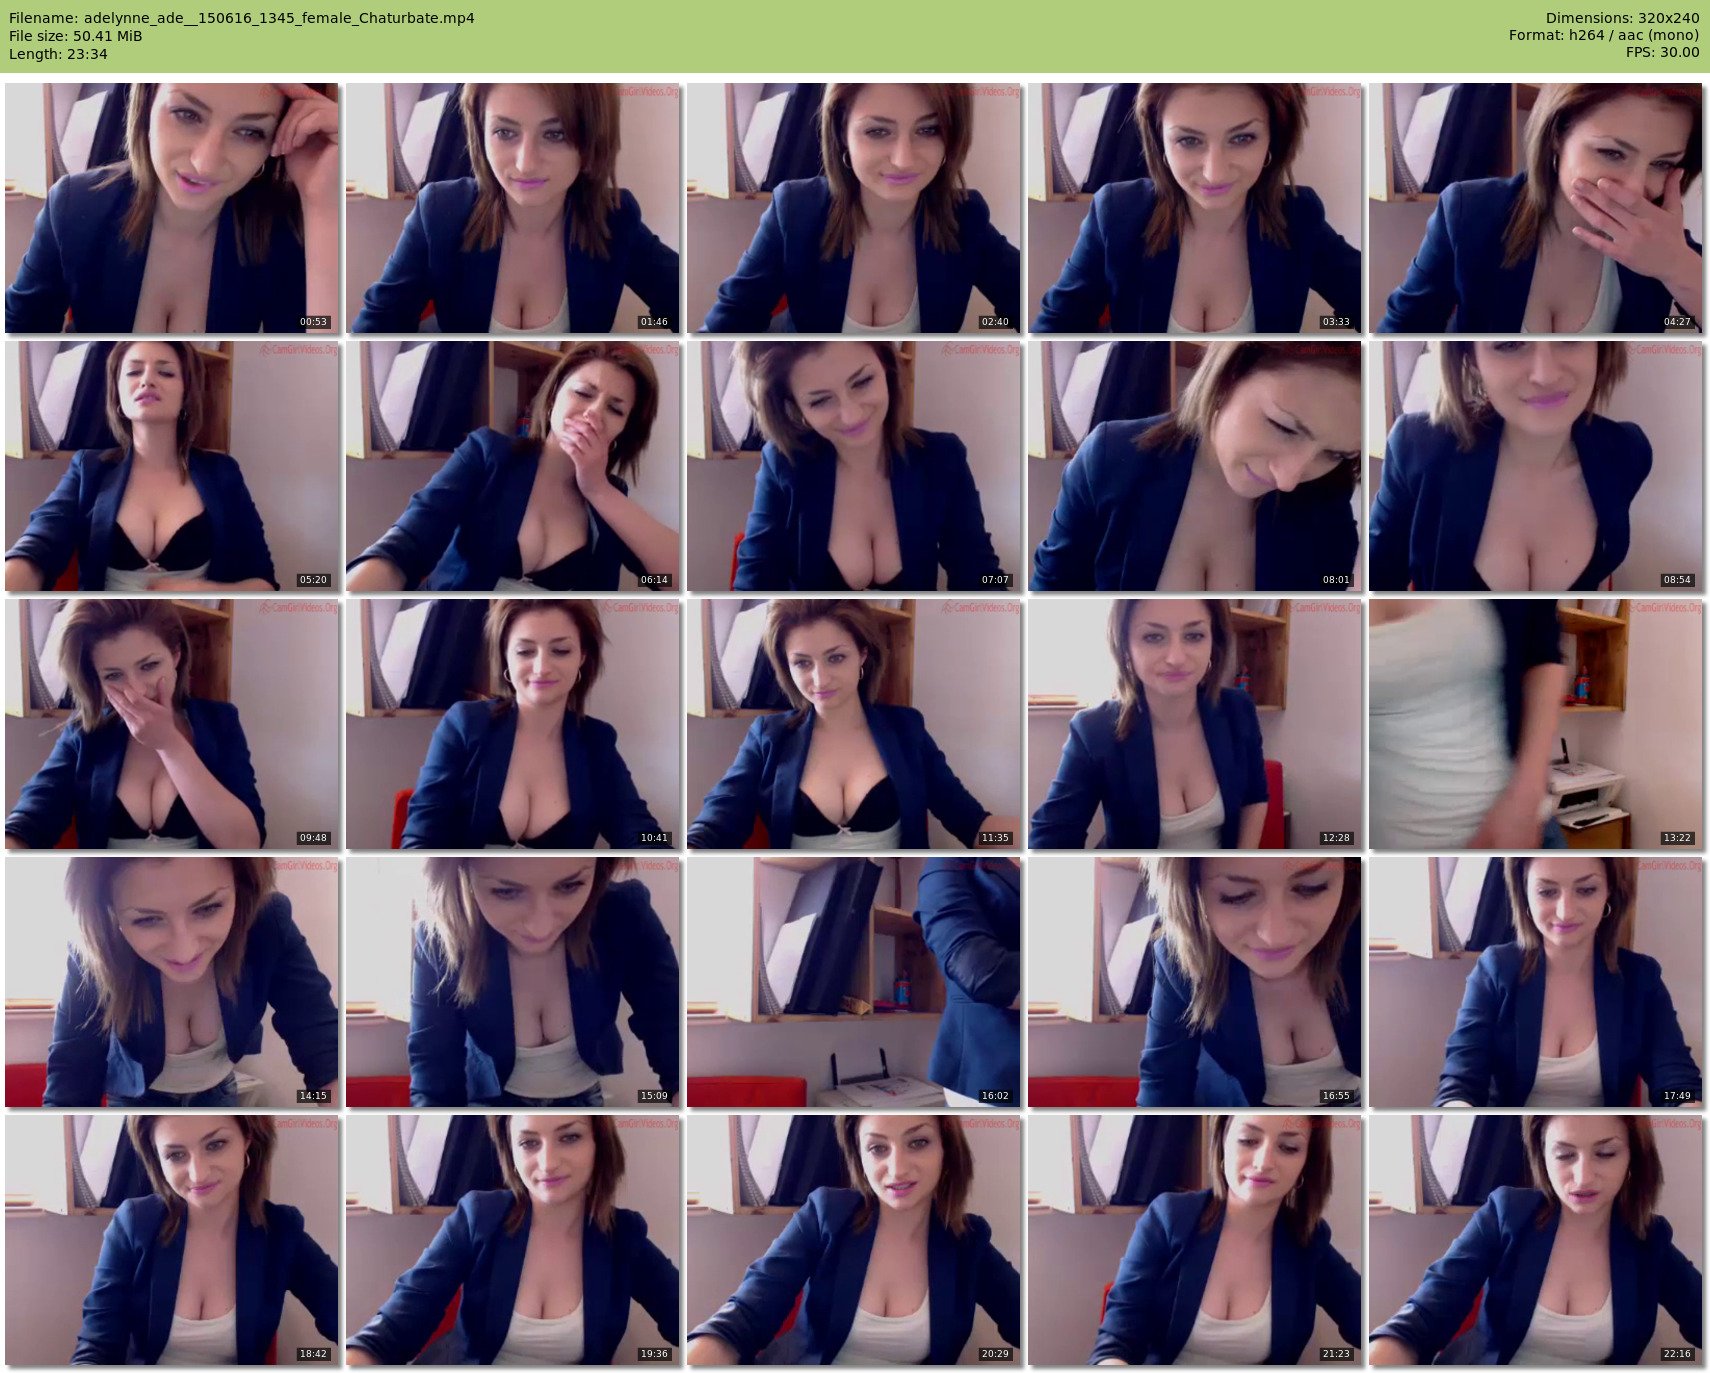Click the frame at 07:07
The height and width of the screenshot is (1373, 1710).
click(854, 466)
